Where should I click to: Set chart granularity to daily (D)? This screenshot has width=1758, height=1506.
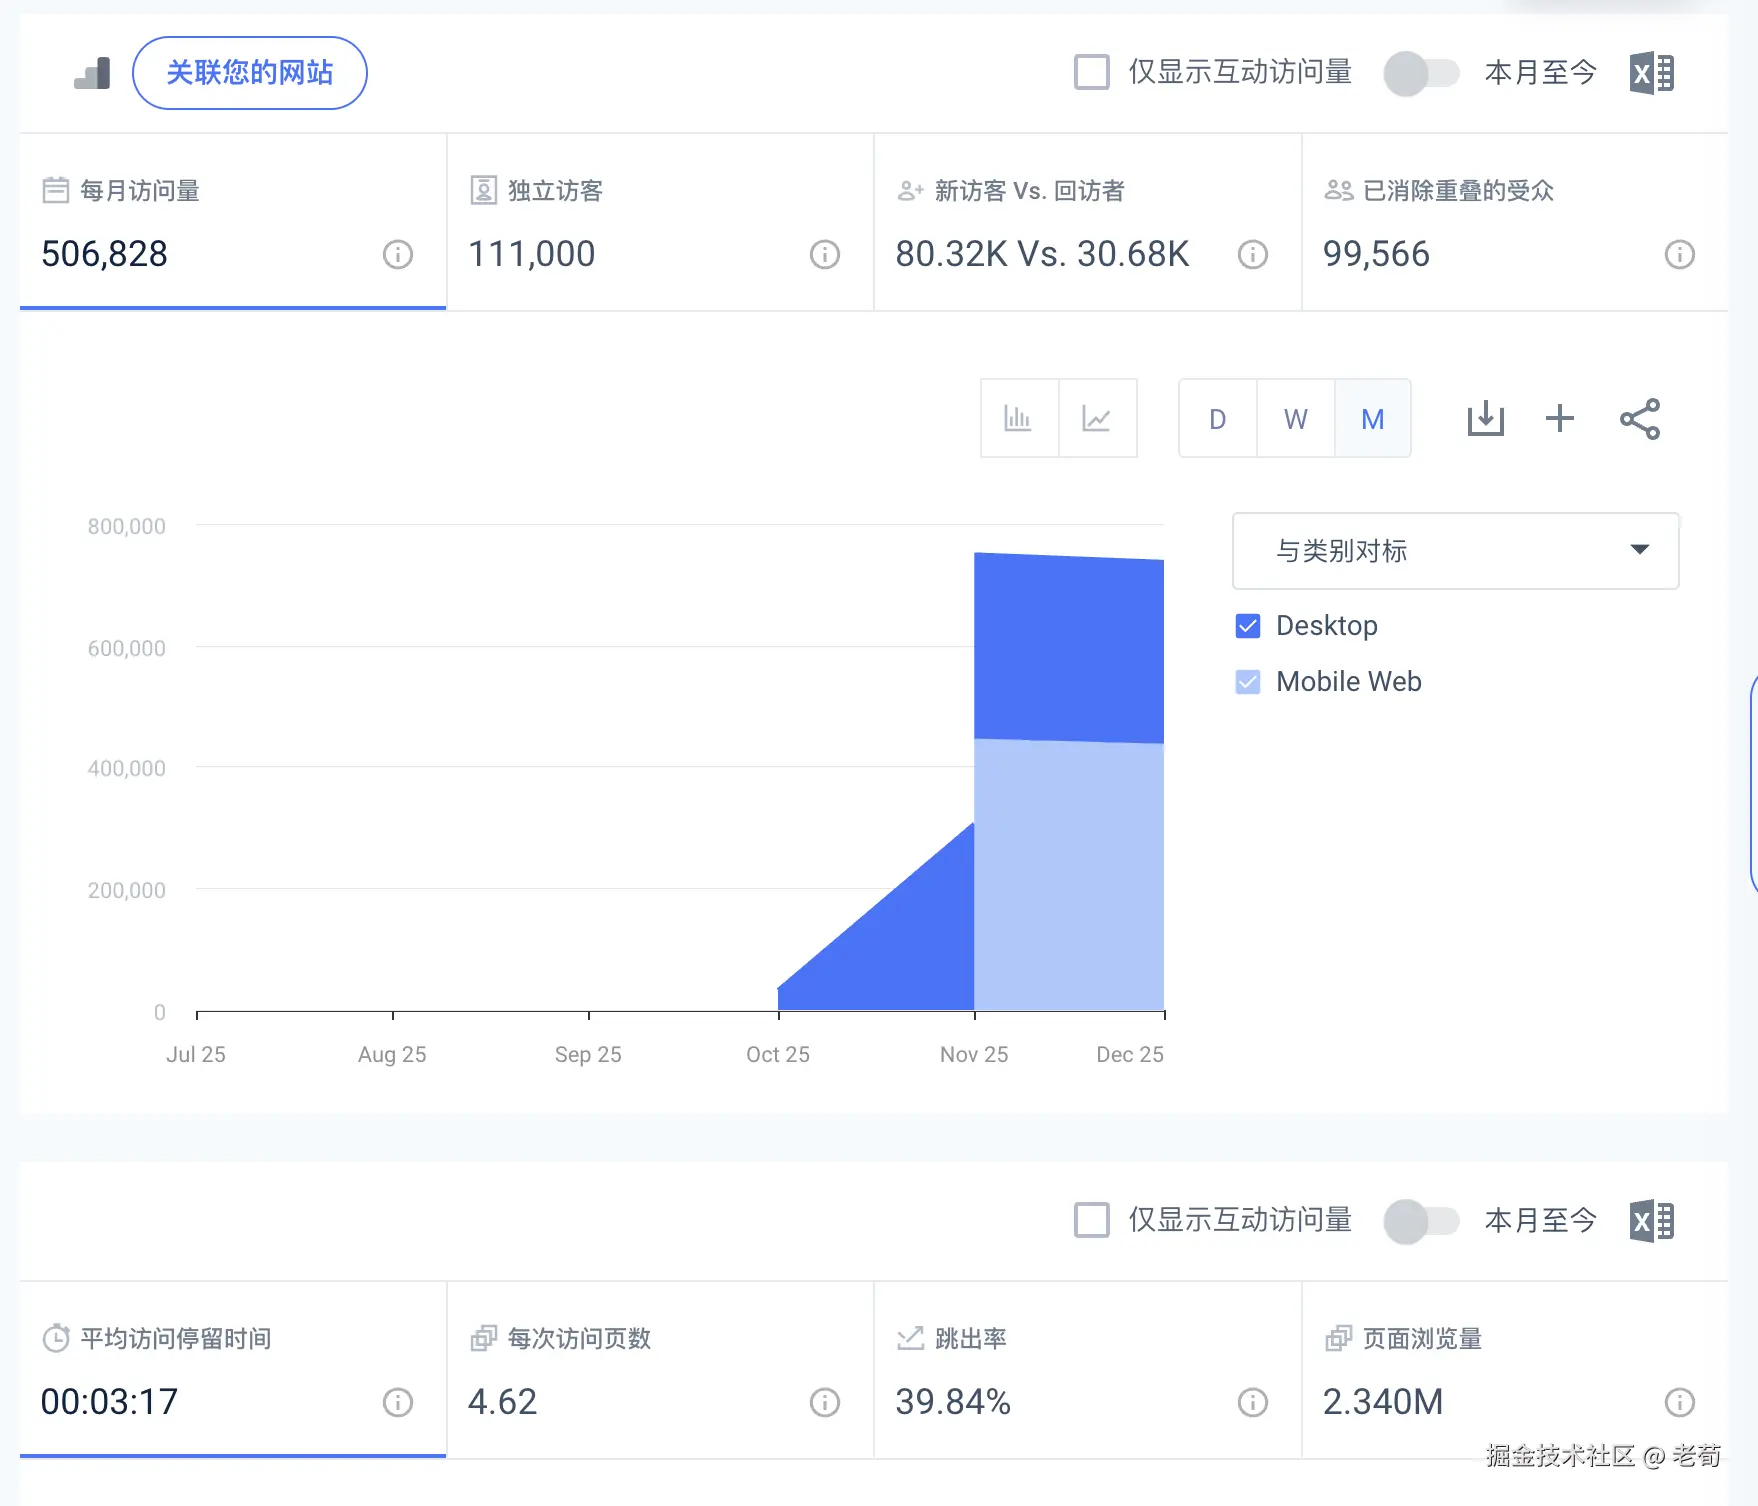(x=1217, y=418)
